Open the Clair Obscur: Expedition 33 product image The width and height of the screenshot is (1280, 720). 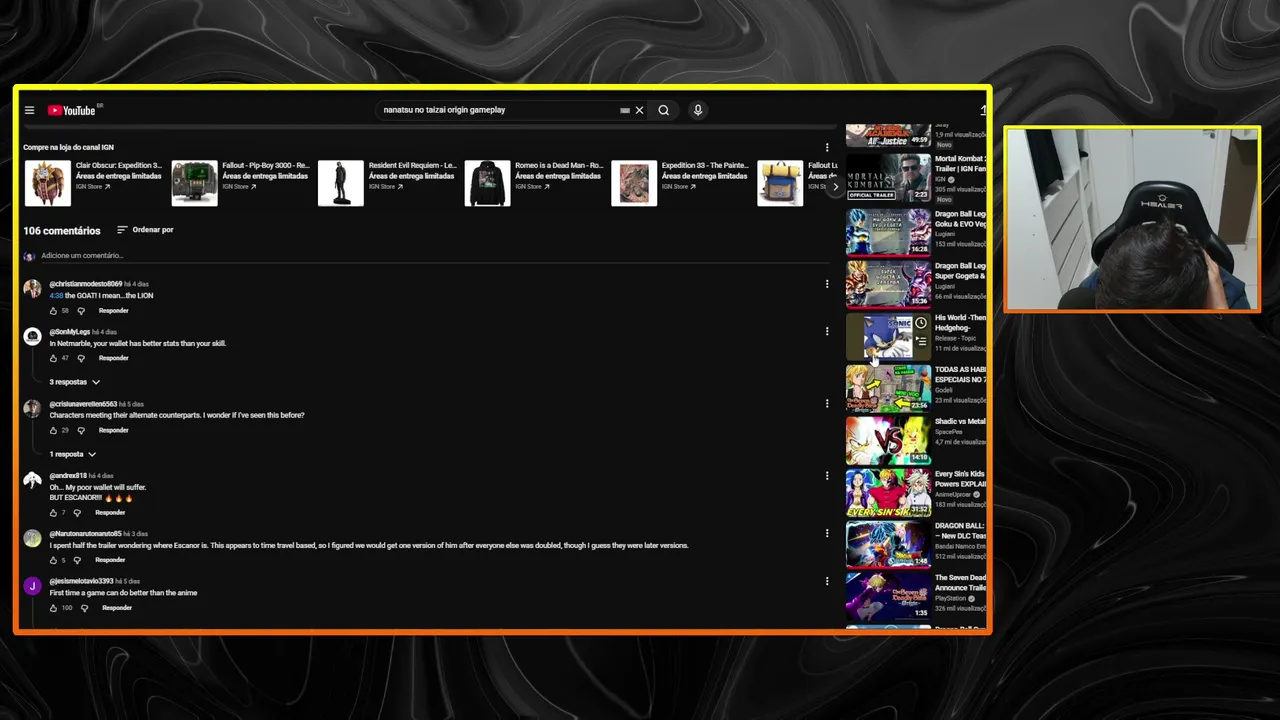[47, 183]
